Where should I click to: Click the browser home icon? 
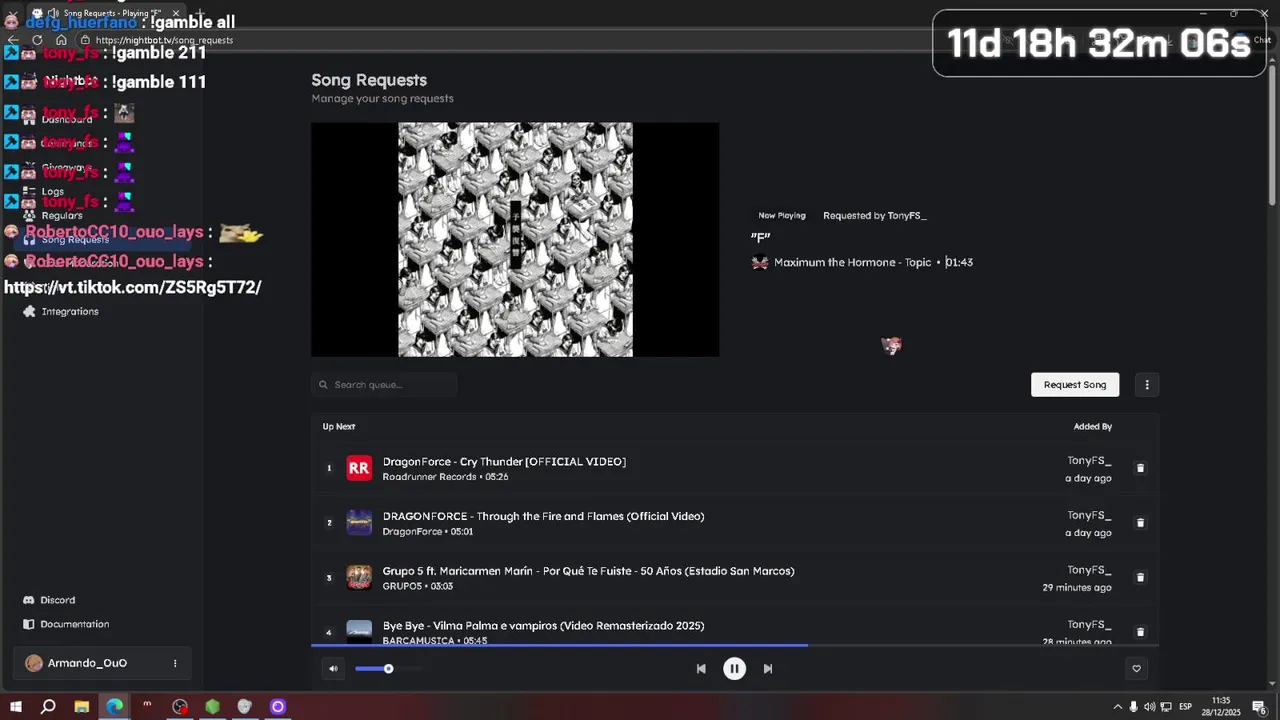tap(61, 40)
